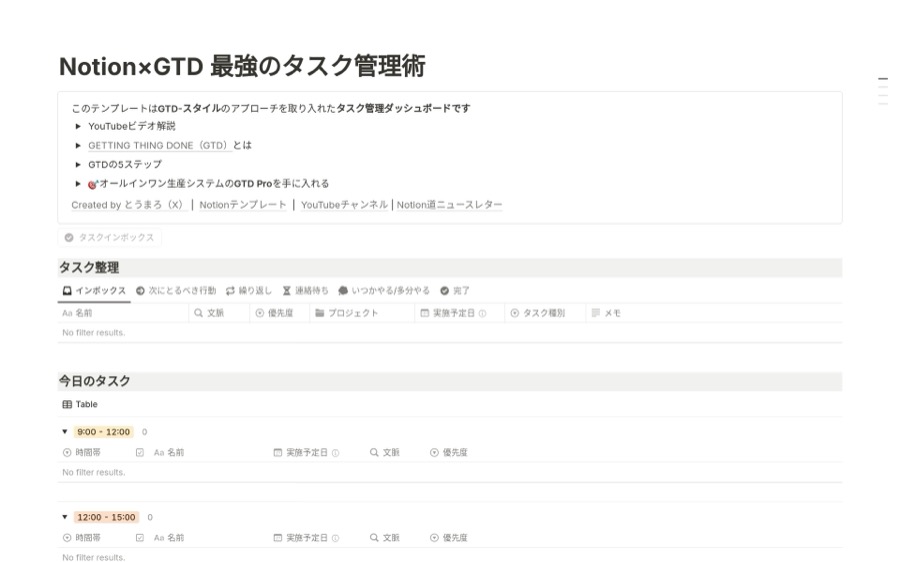The height and width of the screenshot is (562, 900).
Task: Open the Notion道ニュースレター link
Action: tap(449, 205)
